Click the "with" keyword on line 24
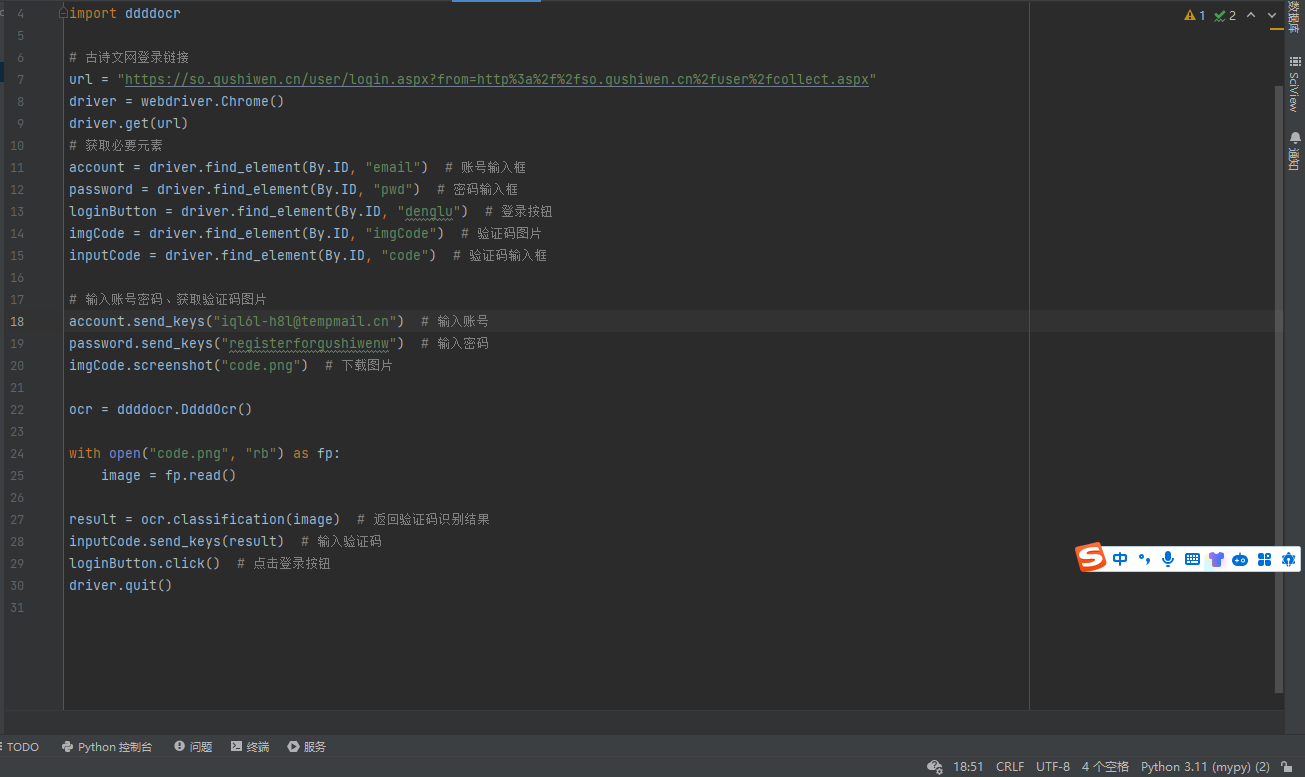Screen dimensions: 1305x777 pyautogui.click(x=85, y=453)
